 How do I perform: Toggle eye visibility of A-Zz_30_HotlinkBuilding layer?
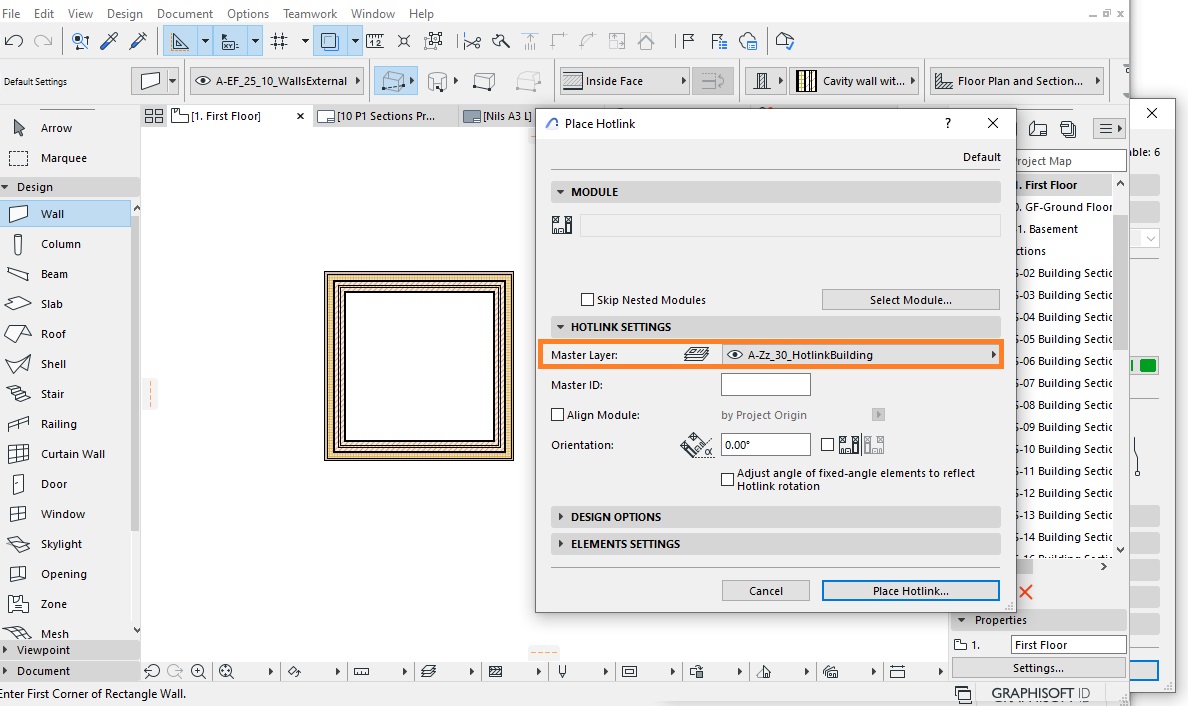coord(735,355)
